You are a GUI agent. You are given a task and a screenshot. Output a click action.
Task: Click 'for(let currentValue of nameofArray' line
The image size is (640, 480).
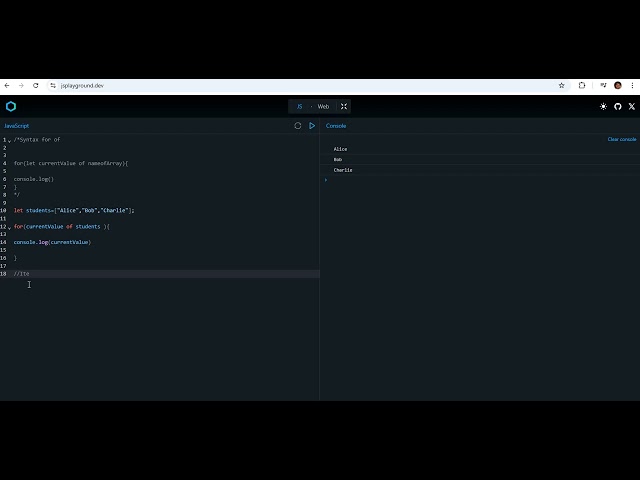[71, 163]
